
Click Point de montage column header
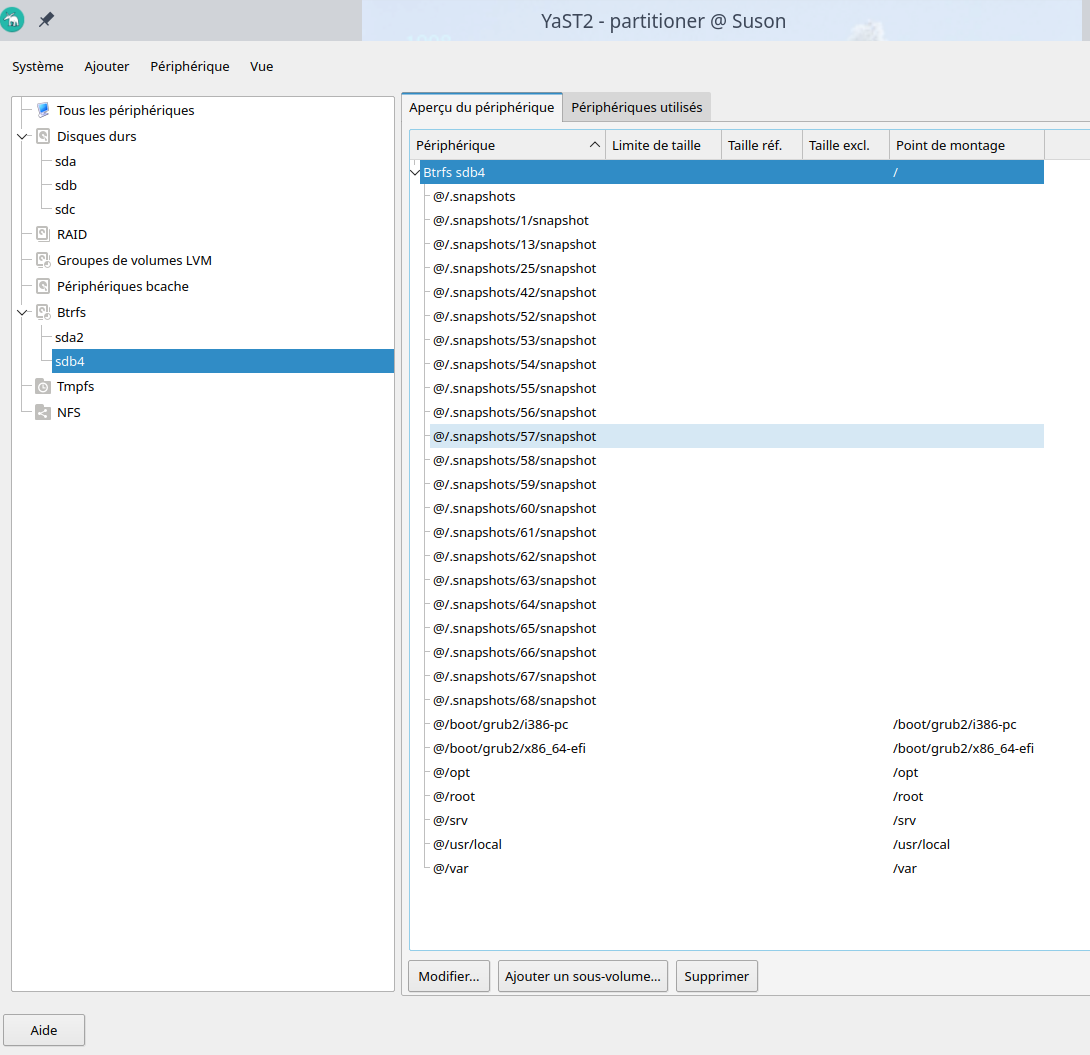[967, 145]
